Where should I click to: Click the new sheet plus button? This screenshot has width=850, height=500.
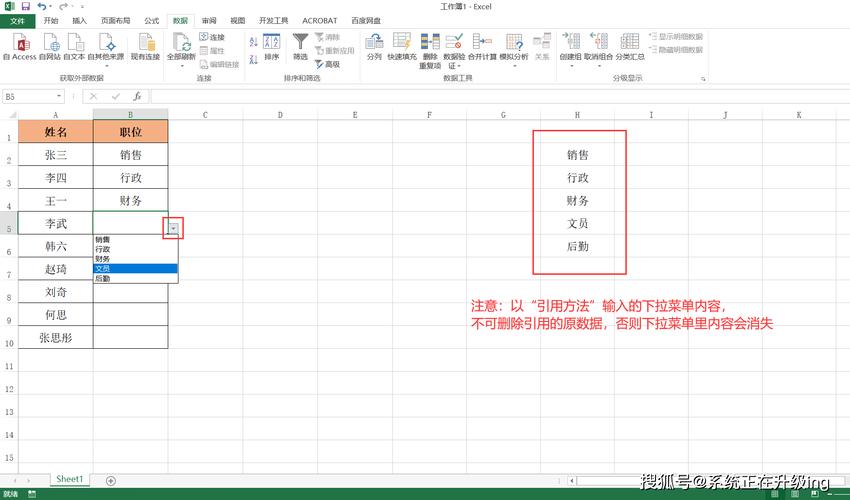click(x=111, y=480)
